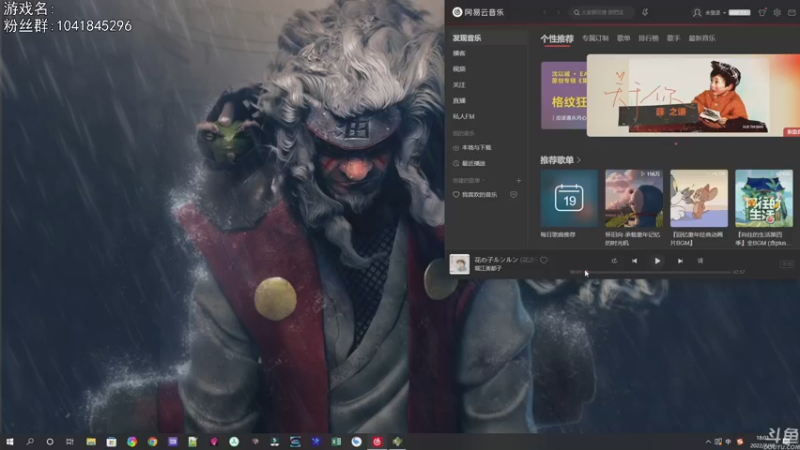Collapse the 创建的歌单 section
The height and width of the screenshot is (450, 800).
pyautogui.click(x=468, y=181)
